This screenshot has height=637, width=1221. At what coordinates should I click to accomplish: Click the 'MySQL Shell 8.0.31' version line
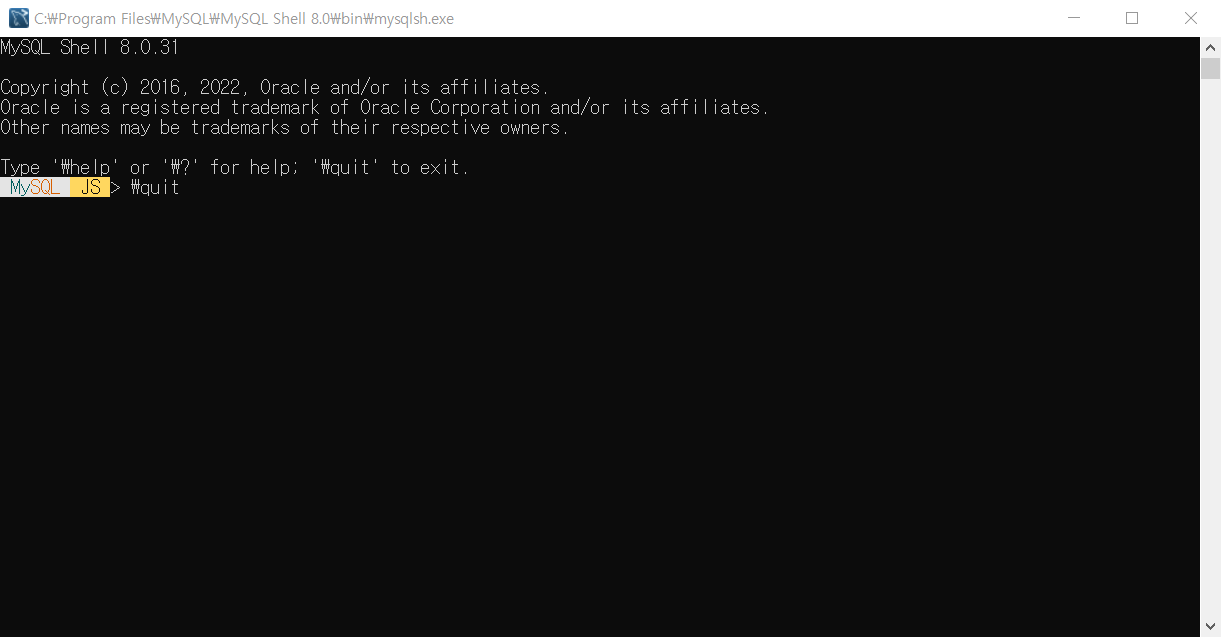click(90, 47)
